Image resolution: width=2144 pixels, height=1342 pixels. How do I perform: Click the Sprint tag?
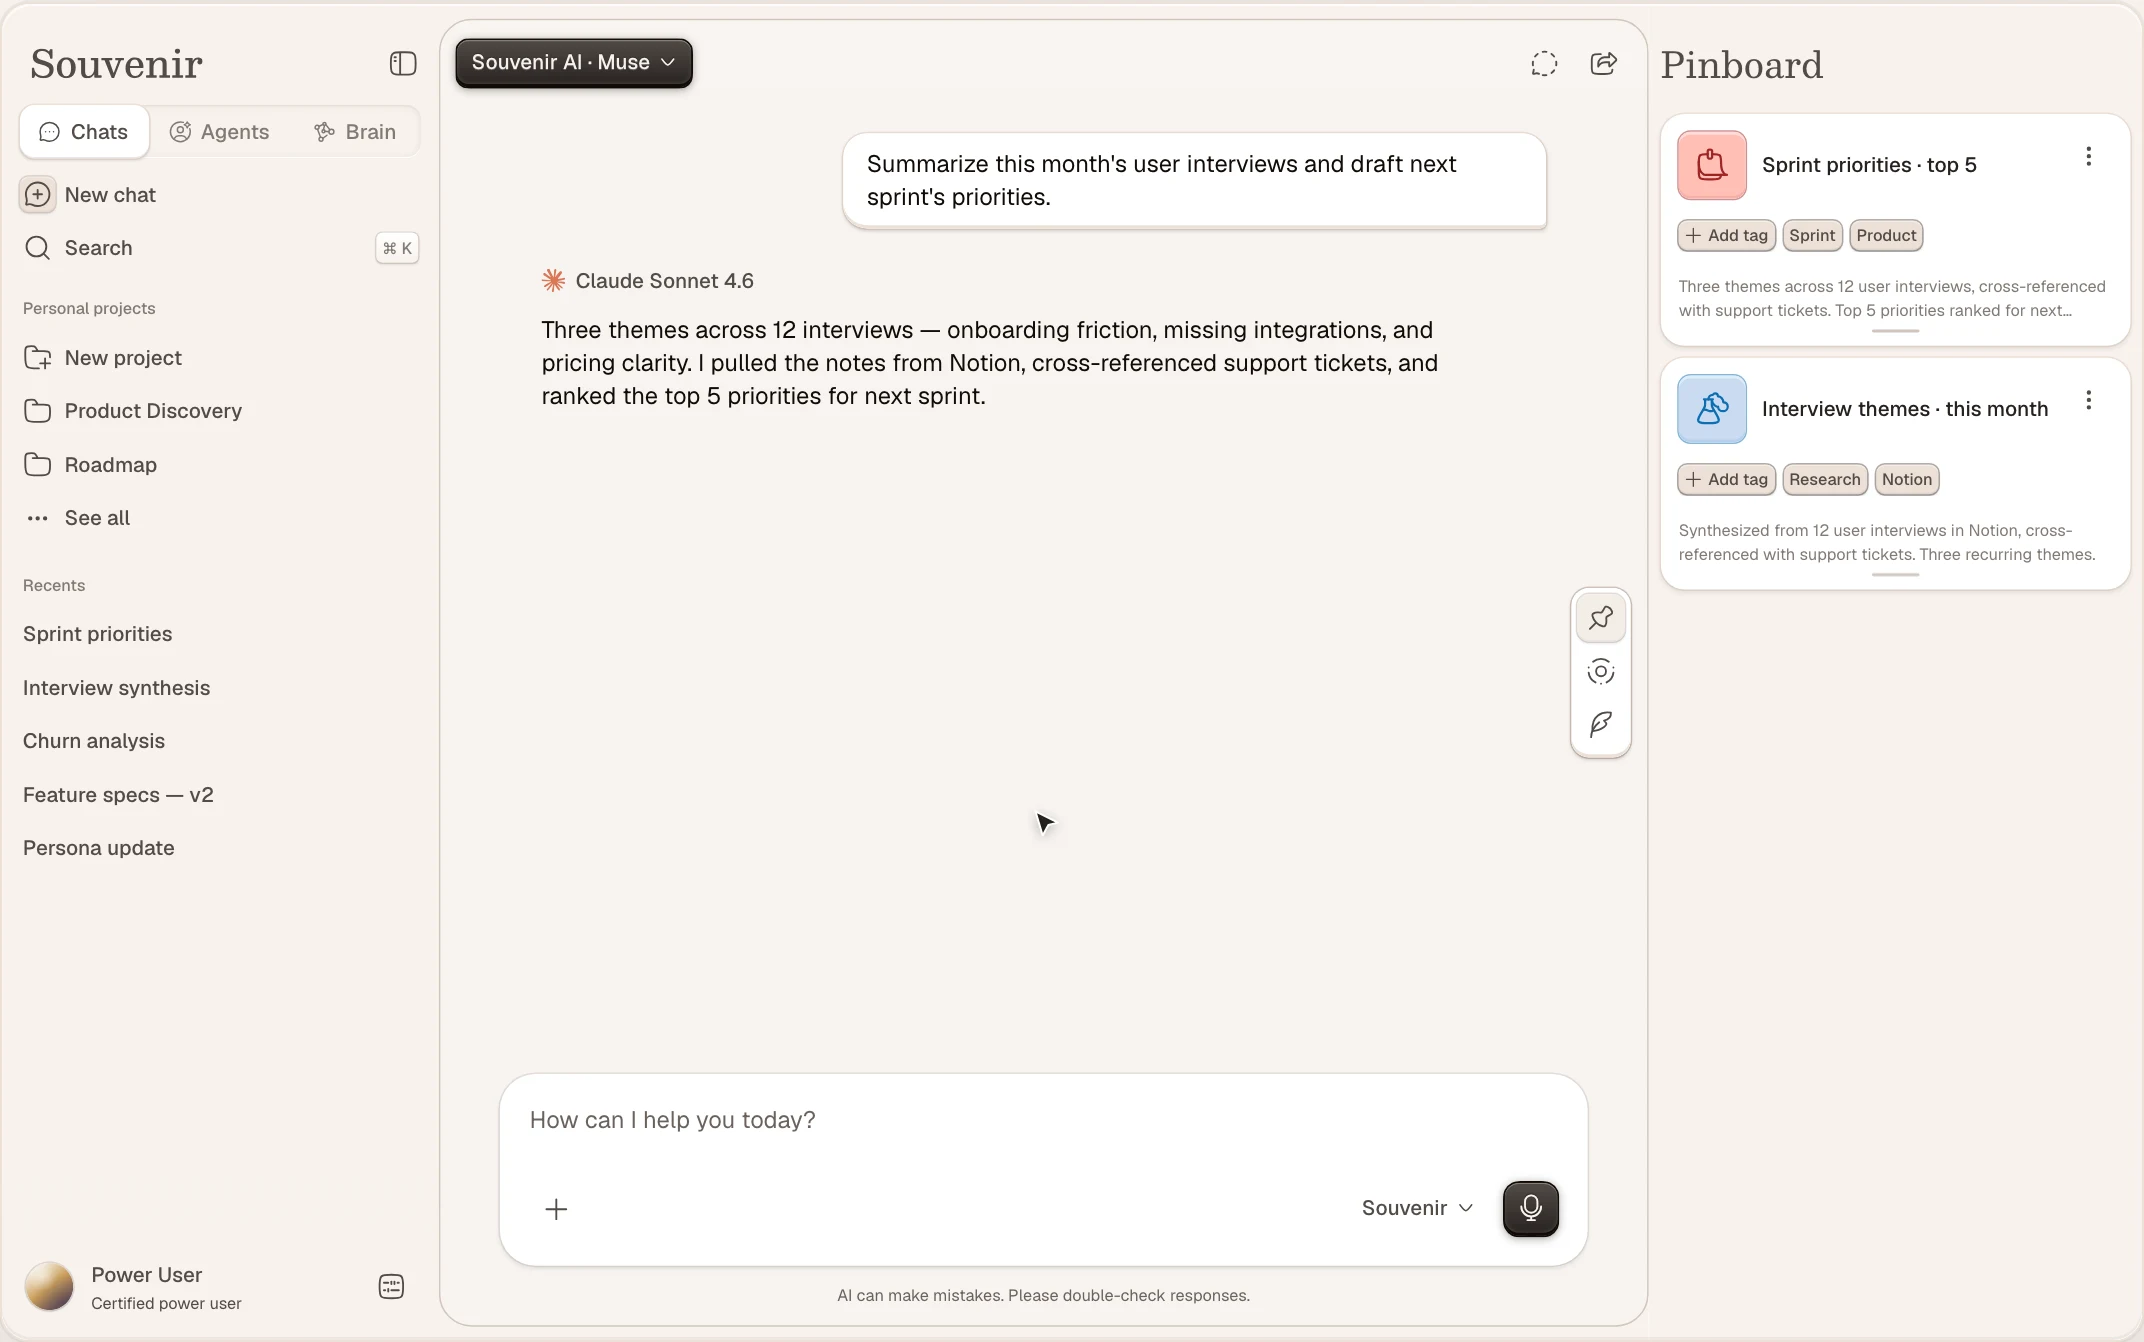coord(1812,236)
